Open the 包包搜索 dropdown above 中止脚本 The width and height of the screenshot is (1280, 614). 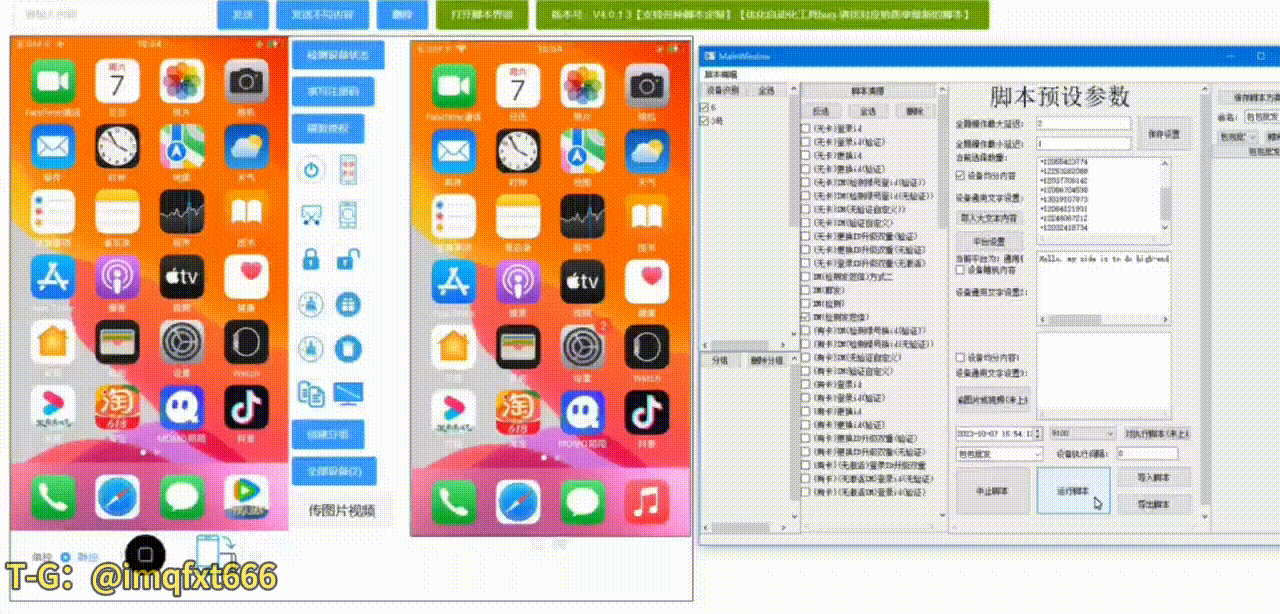click(999, 453)
